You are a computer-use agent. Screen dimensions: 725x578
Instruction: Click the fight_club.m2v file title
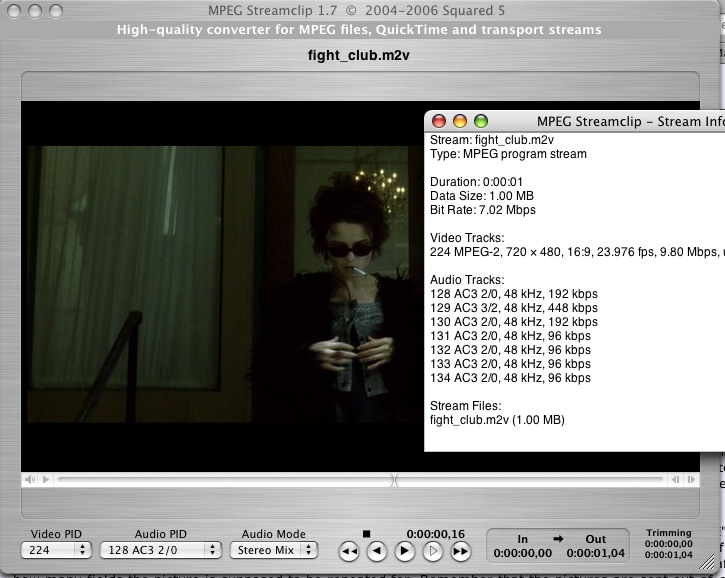tap(359, 55)
